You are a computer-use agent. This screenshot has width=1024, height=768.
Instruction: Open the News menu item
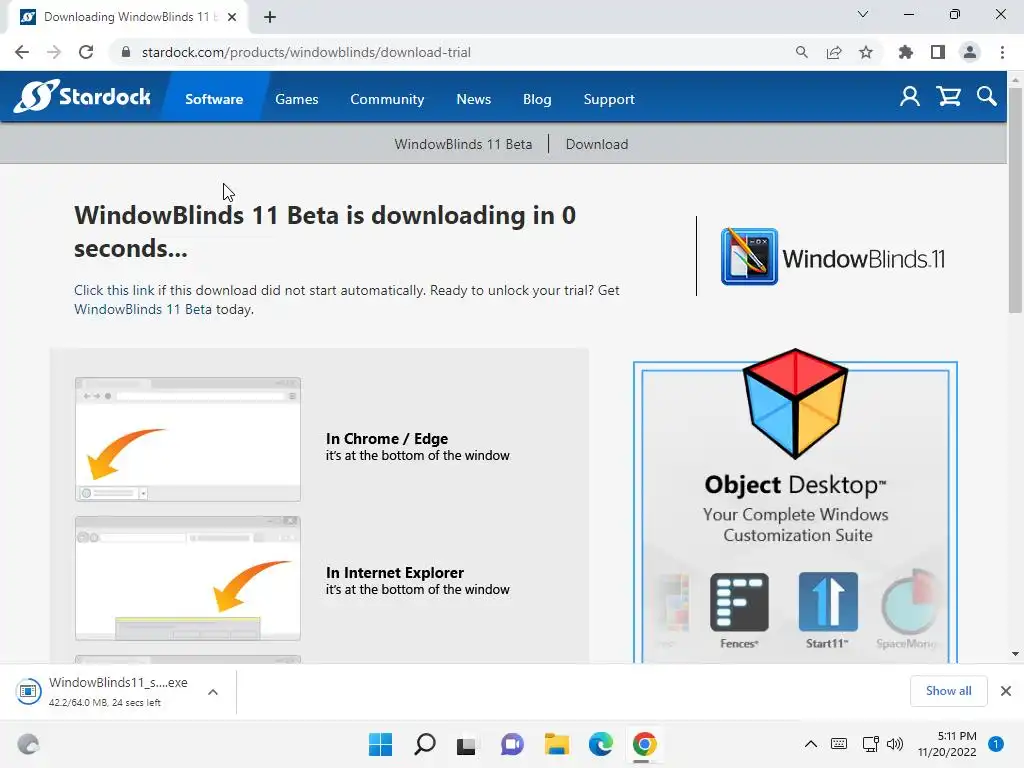point(473,99)
